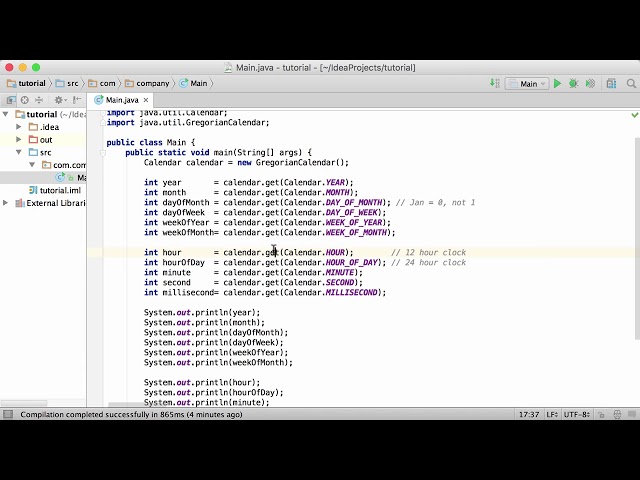640x480 pixels.
Task: Click the 17:37 cursor position indicator
Action: pos(529,415)
